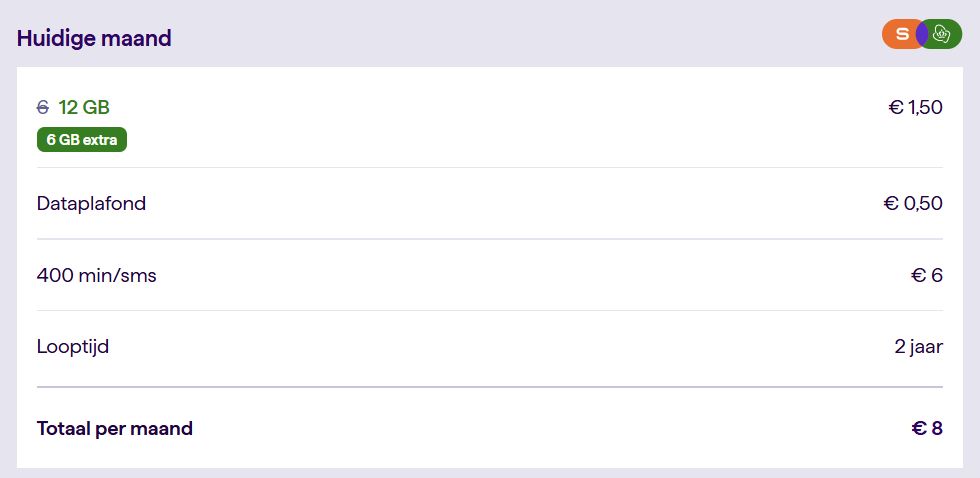Click the Looptijd label
The height and width of the screenshot is (478, 980).
pos(72,348)
